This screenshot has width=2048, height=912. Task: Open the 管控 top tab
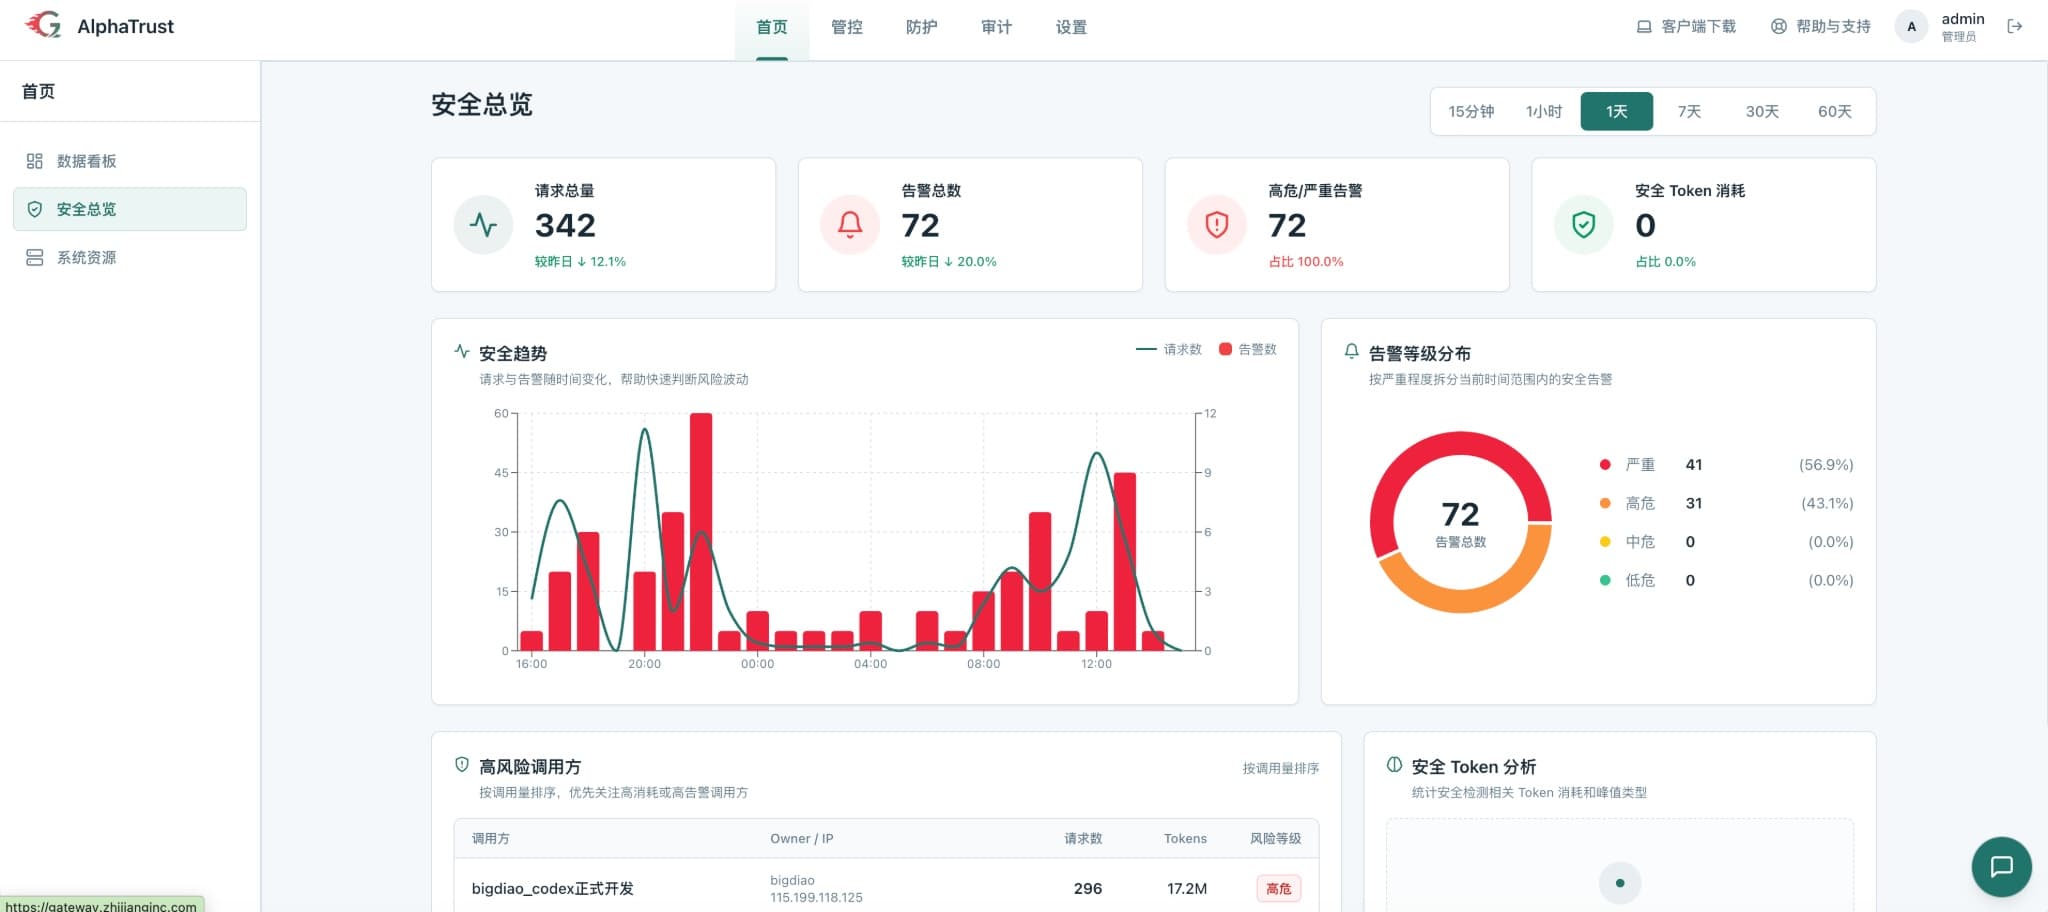(x=847, y=27)
